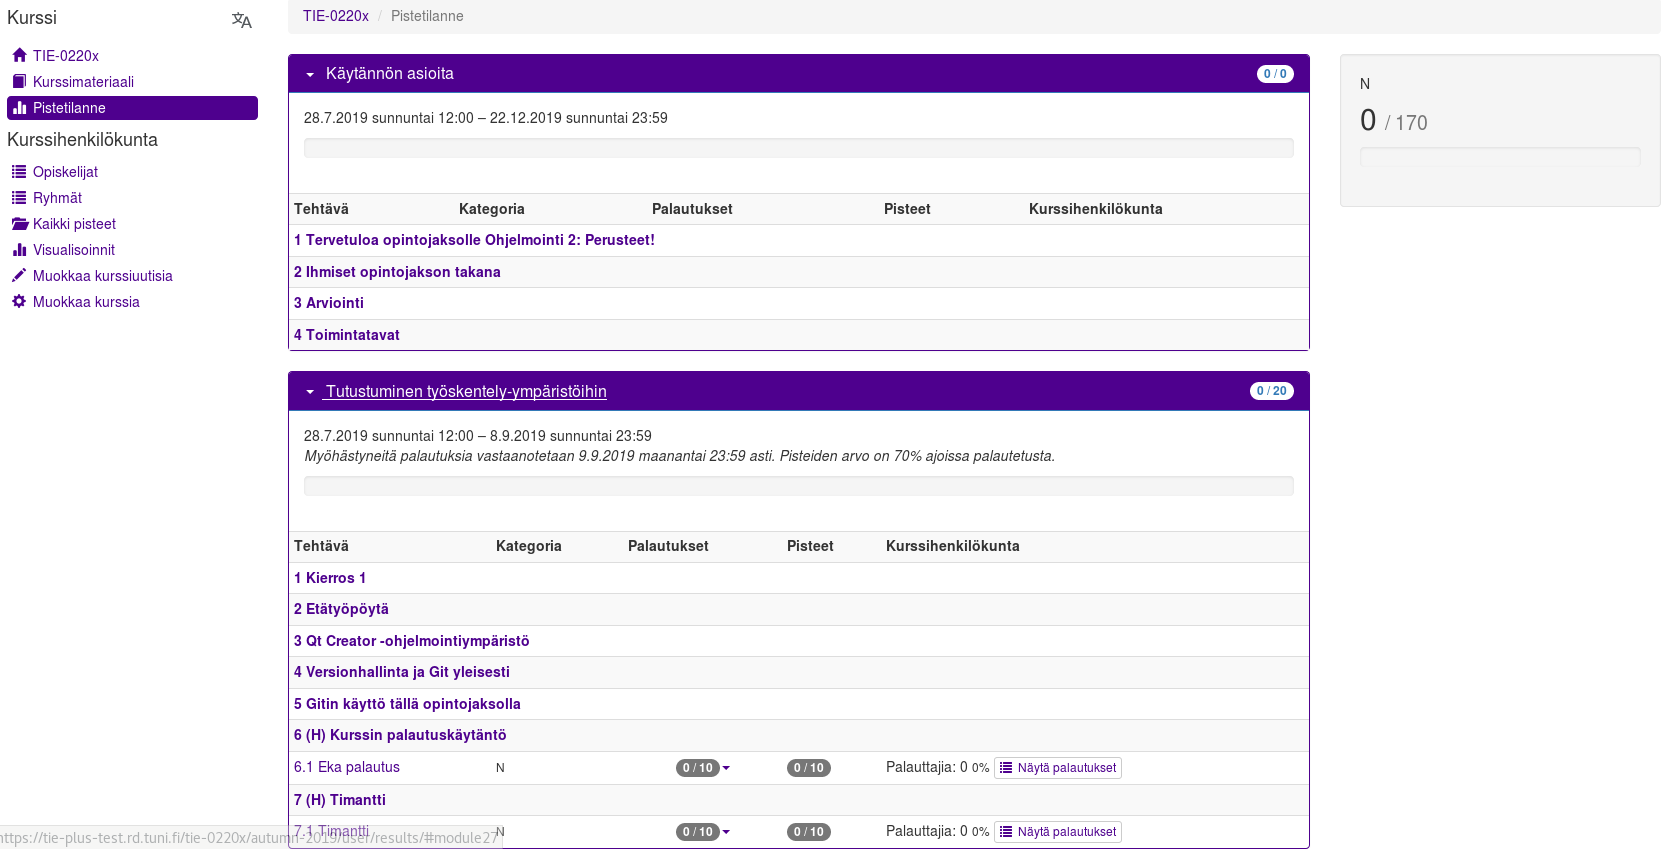Open Kaikki pisteet page

pos(74,224)
